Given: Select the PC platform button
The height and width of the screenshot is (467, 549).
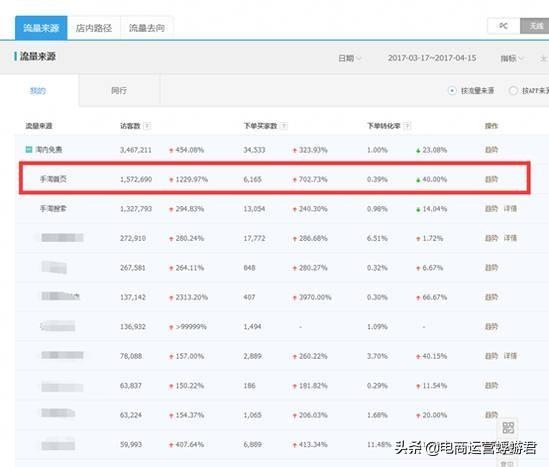Looking at the screenshot, I should 503,26.
